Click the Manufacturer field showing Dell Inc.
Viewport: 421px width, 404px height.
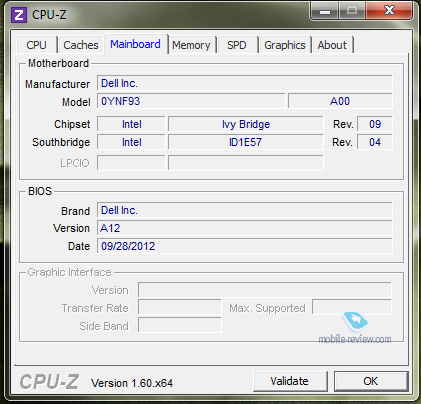245,83
